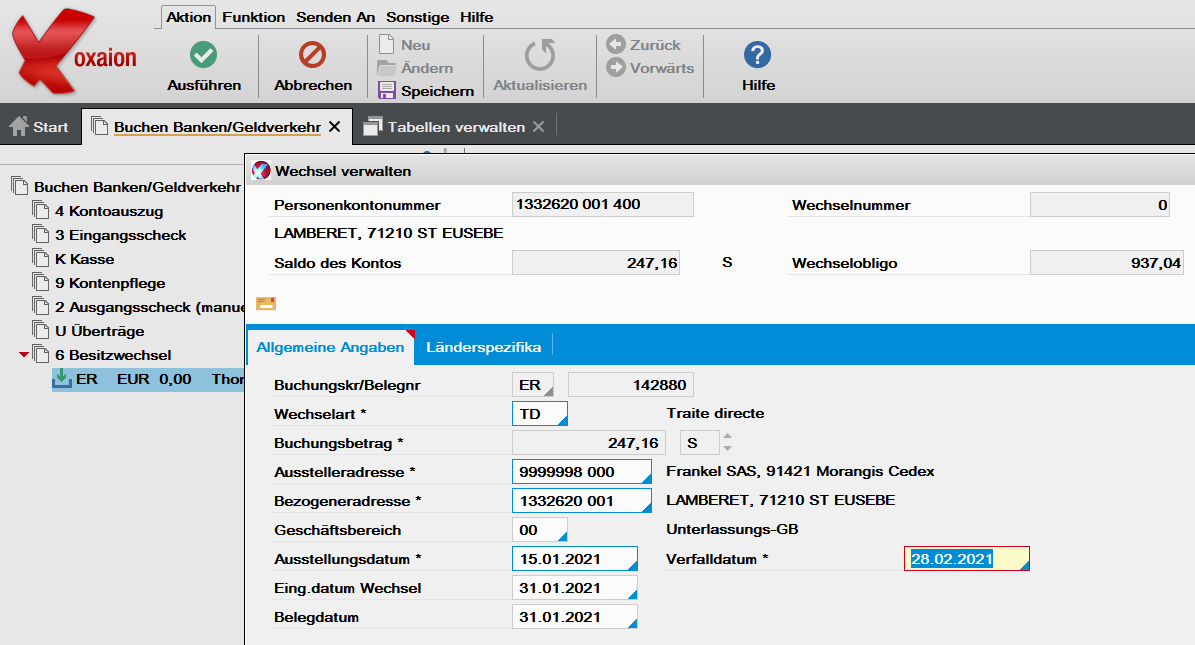Select 6 Besitzwechsel tree node

[113, 355]
